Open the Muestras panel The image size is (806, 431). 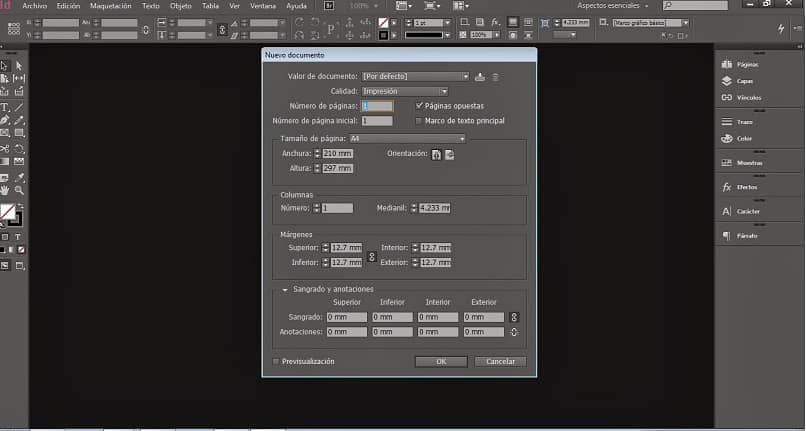click(742, 163)
